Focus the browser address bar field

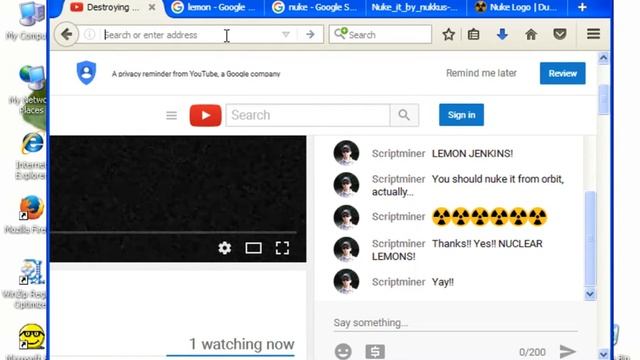191,35
